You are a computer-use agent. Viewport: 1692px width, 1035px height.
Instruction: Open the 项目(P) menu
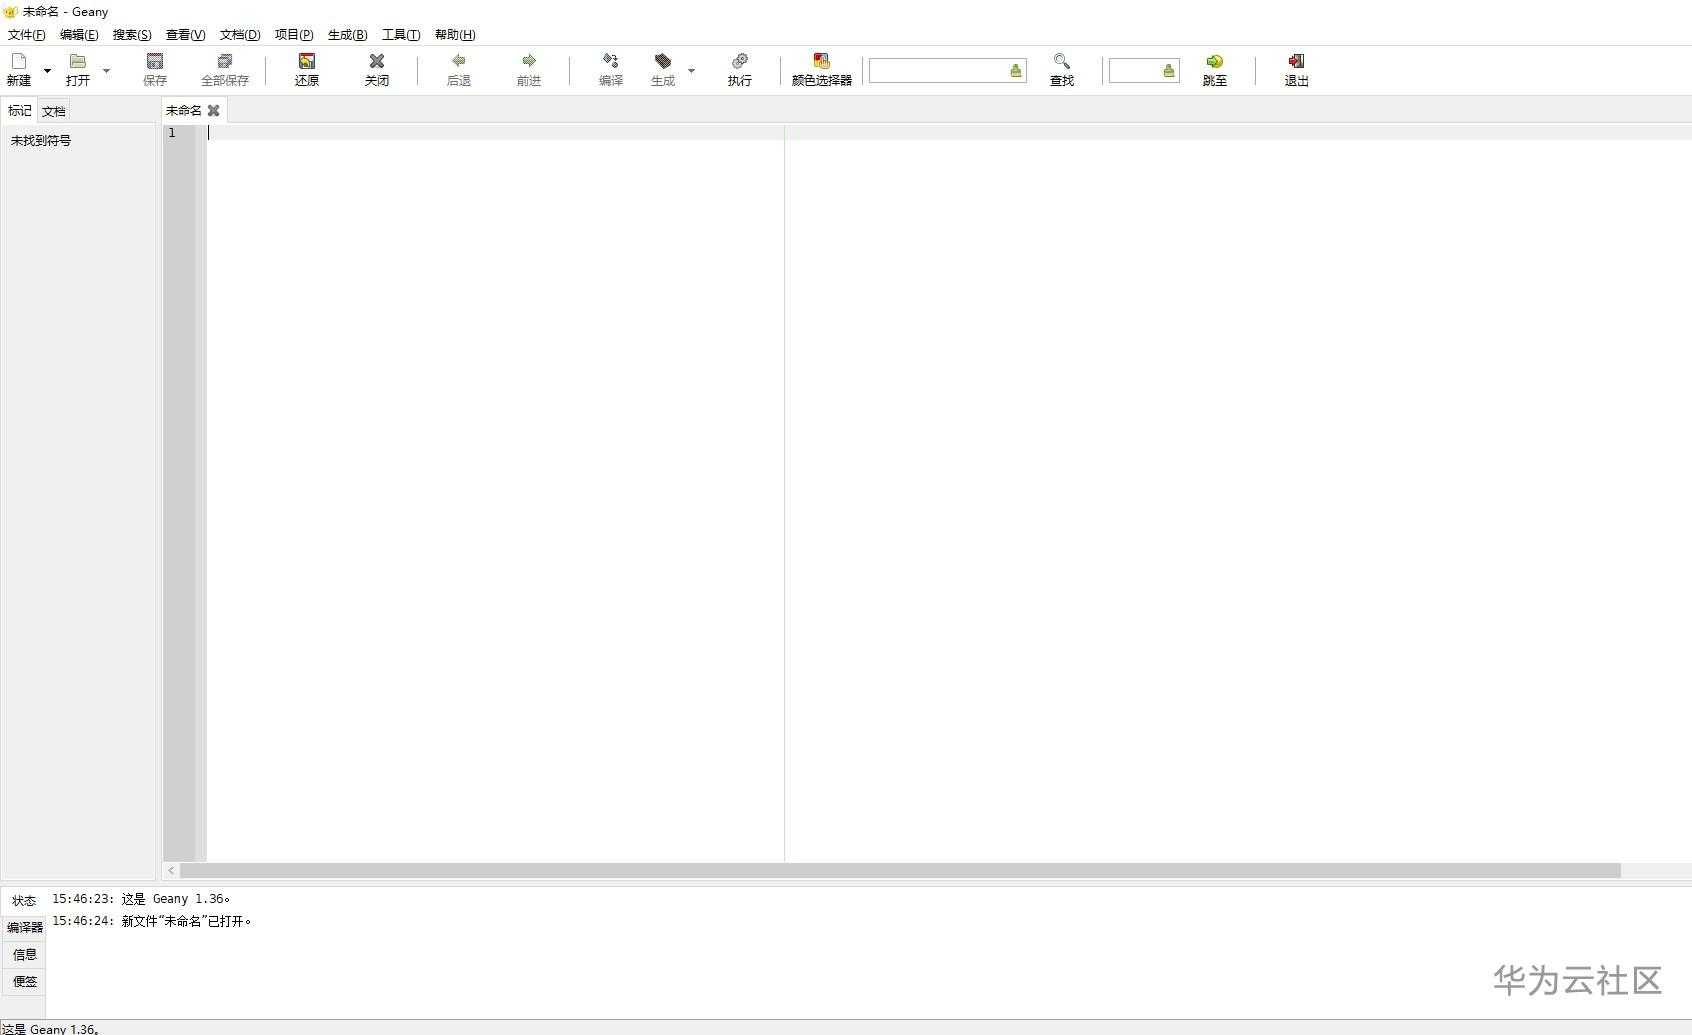point(294,35)
